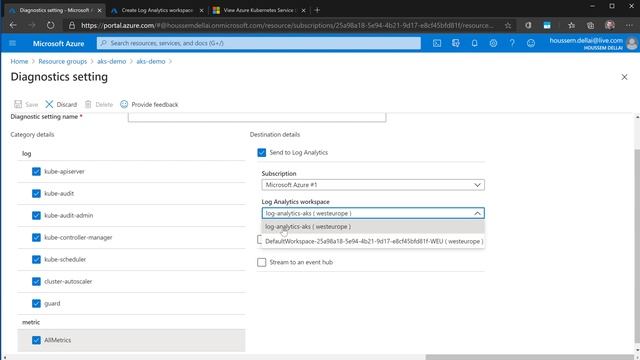640x360 pixels.
Task: Go forward in the browser
Action: point(31,25)
